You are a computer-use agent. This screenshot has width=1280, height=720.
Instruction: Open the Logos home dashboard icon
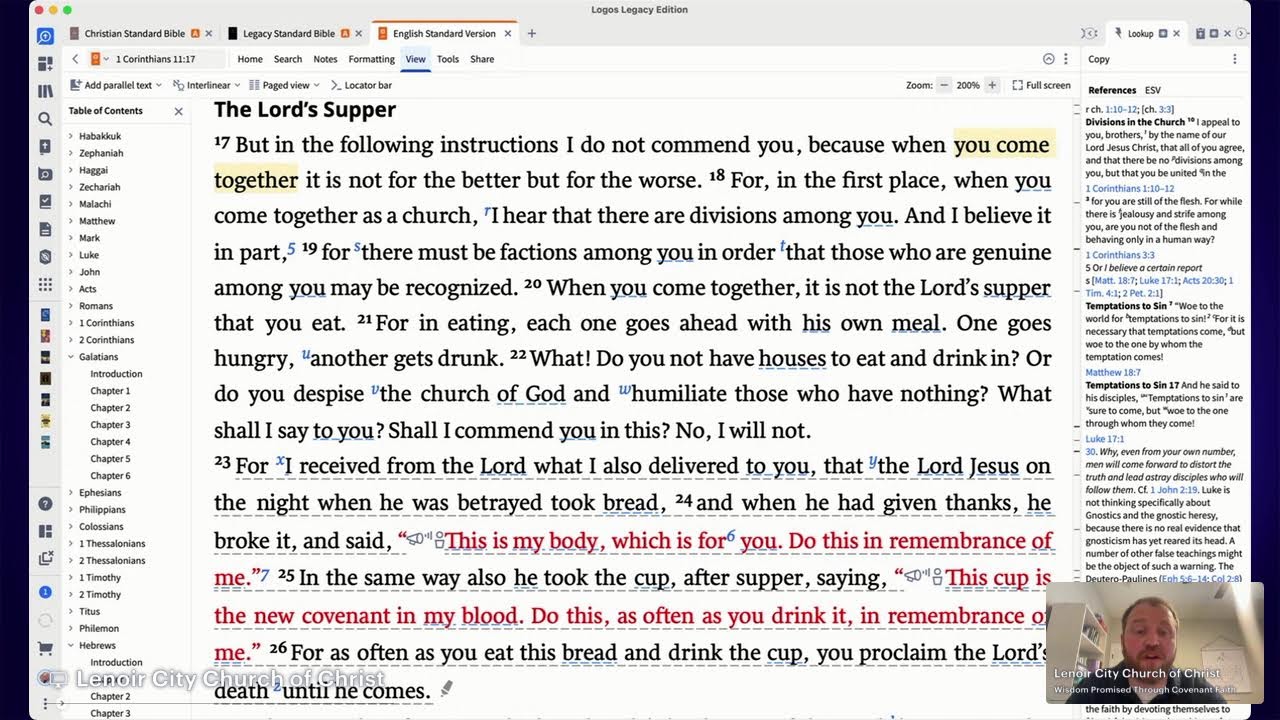[45, 36]
